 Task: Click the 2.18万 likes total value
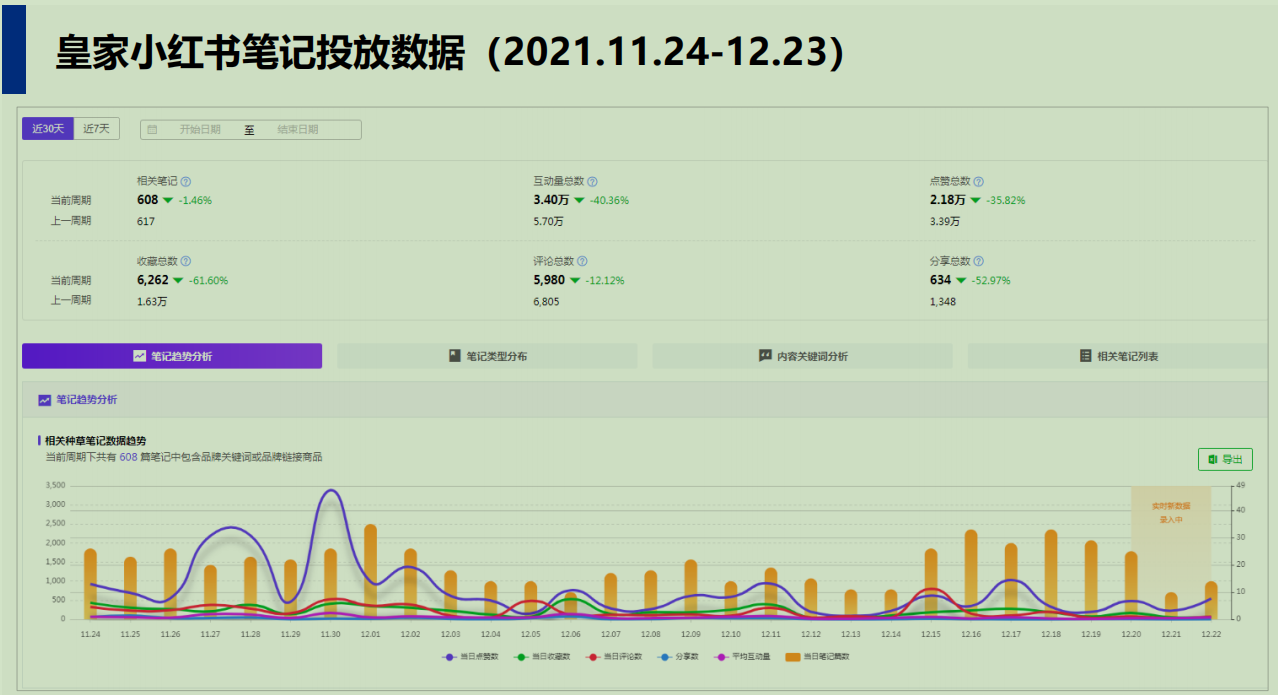pos(948,200)
